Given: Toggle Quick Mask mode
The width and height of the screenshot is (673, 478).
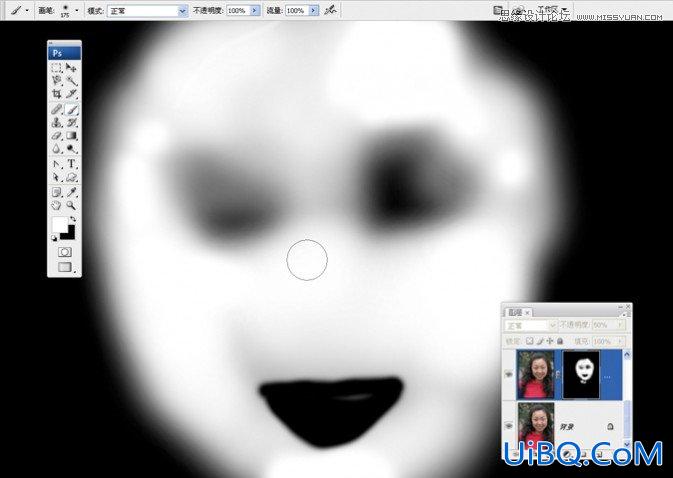Looking at the screenshot, I should tap(65, 252).
